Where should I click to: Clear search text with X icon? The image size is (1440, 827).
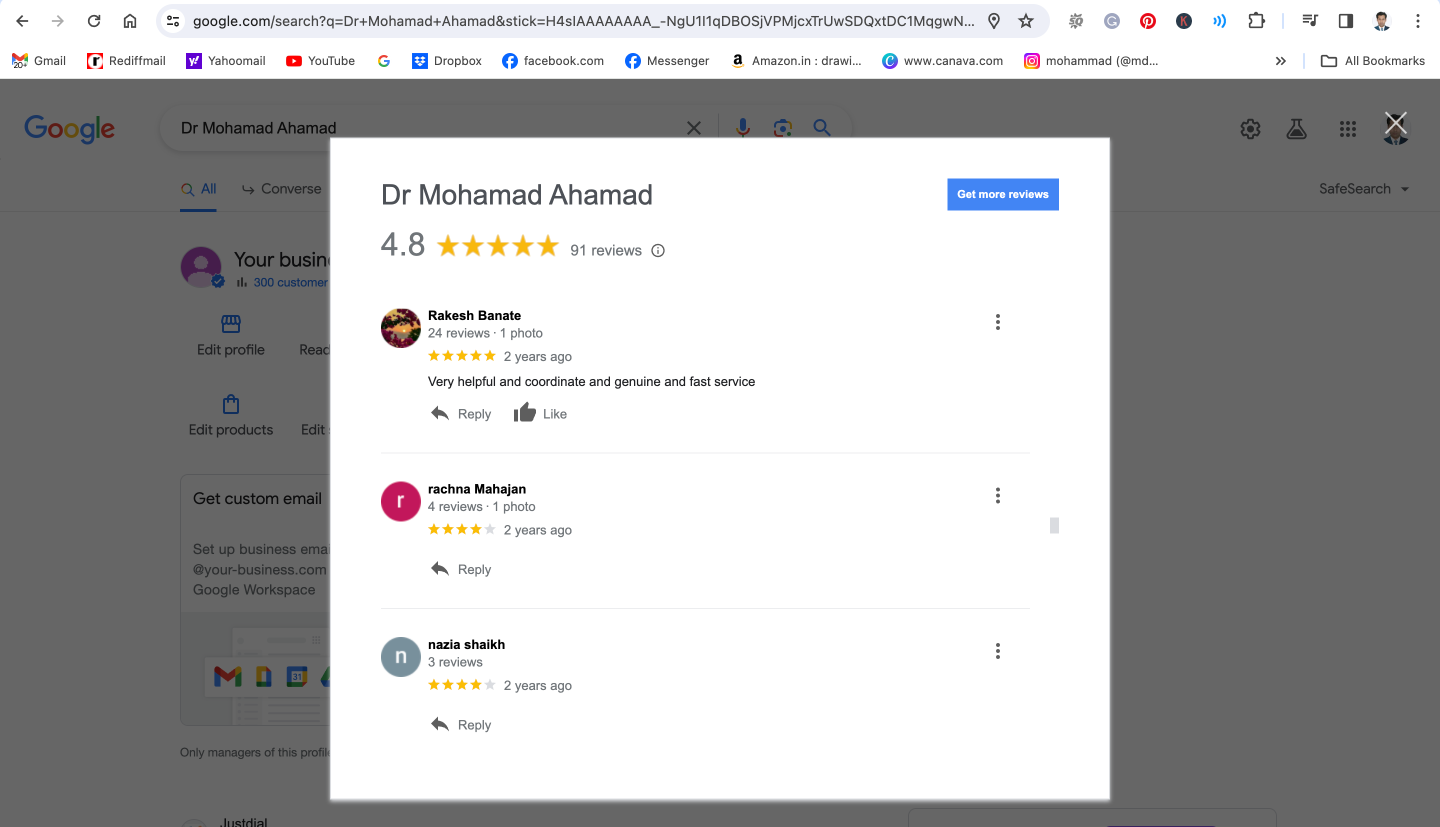pyautogui.click(x=693, y=128)
